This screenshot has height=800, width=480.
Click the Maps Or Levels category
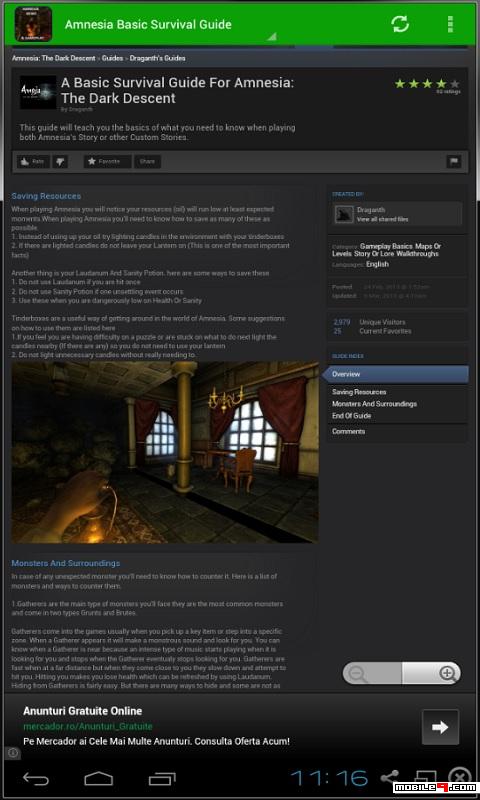click(386, 250)
